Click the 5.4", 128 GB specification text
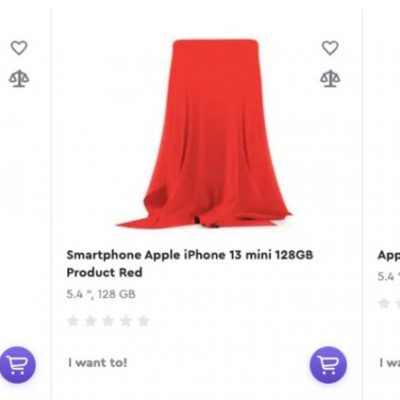Viewport: 400px width, 400px height. click(x=101, y=294)
